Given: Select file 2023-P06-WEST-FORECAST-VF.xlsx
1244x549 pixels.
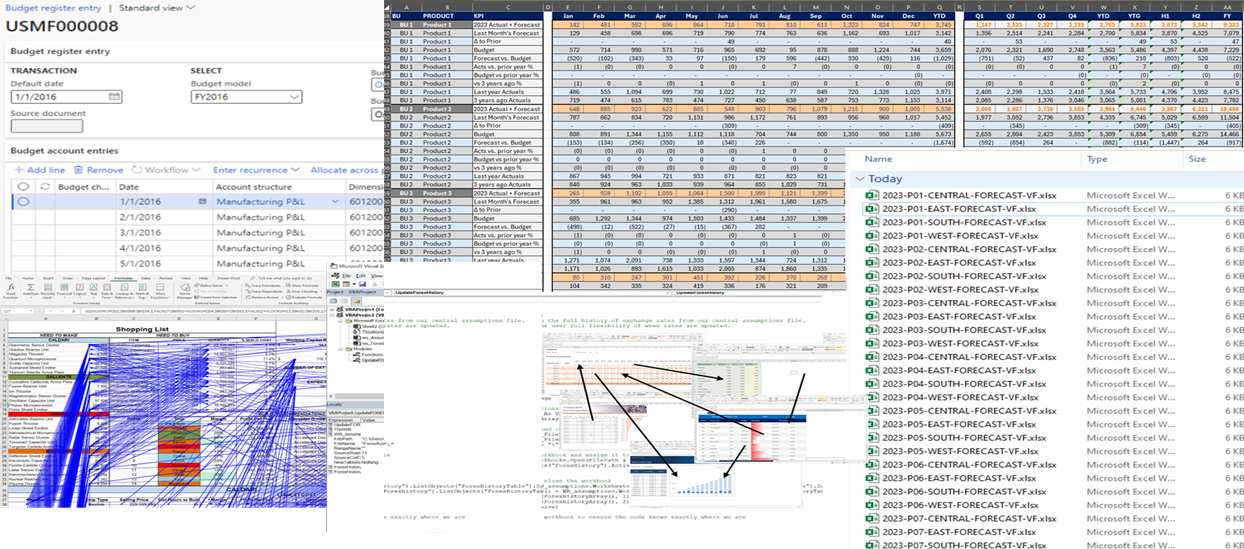Looking at the screenshot, I should click(959, 506).
